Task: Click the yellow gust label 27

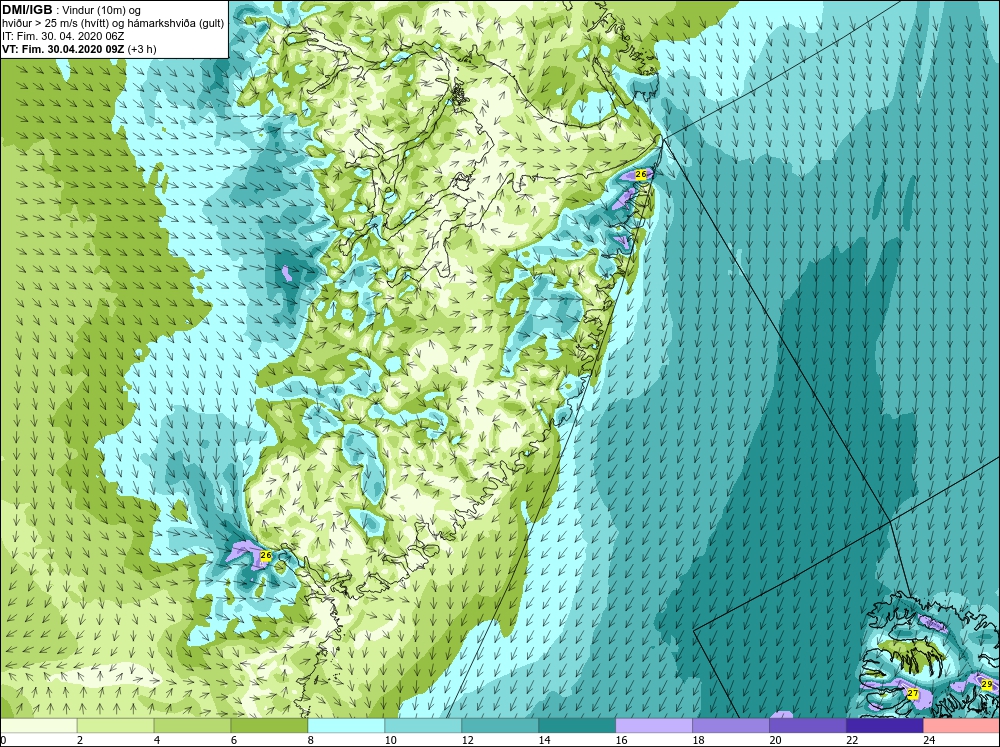Action: coord(913,693)
